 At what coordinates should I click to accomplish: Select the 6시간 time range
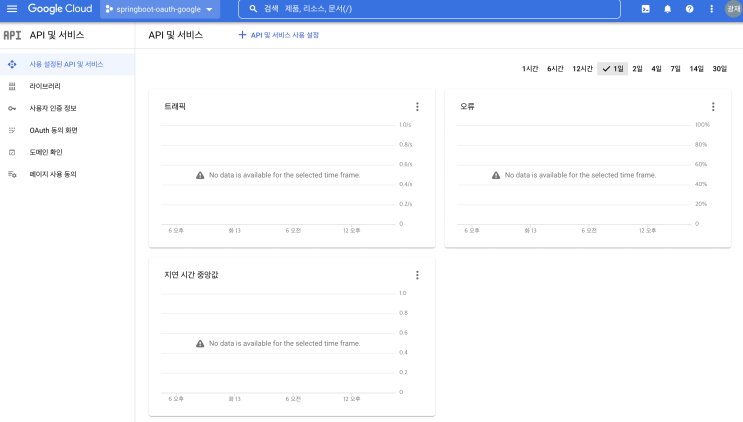[555, 69]
